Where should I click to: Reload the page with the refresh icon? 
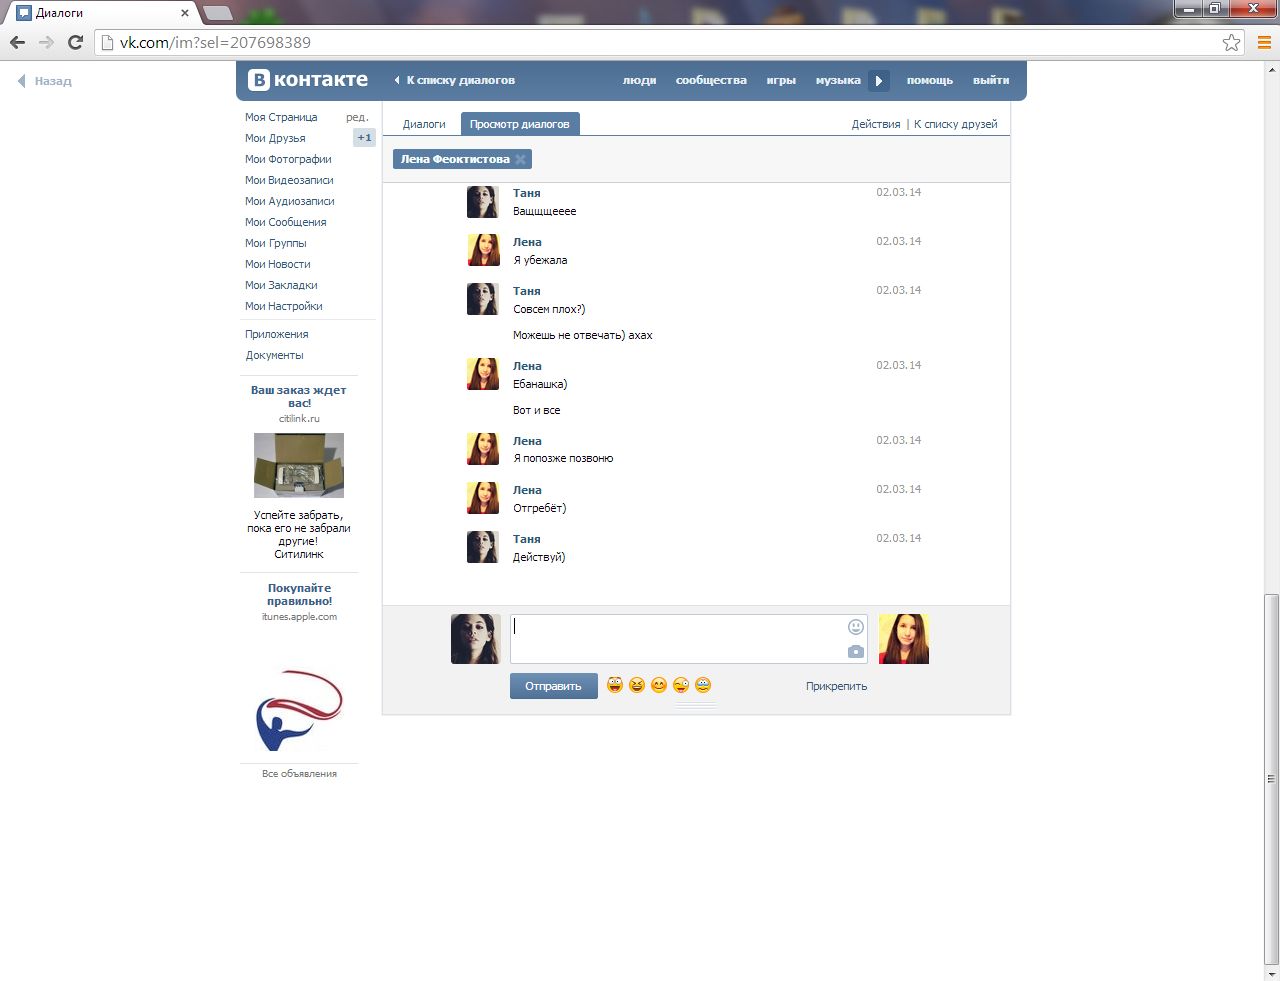point(75,42)
